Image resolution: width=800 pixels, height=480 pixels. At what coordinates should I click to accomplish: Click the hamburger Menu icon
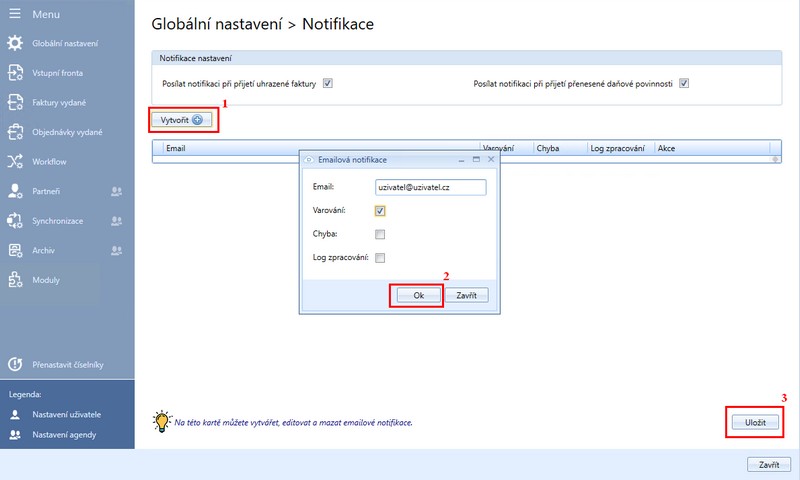tap(15, 15)
